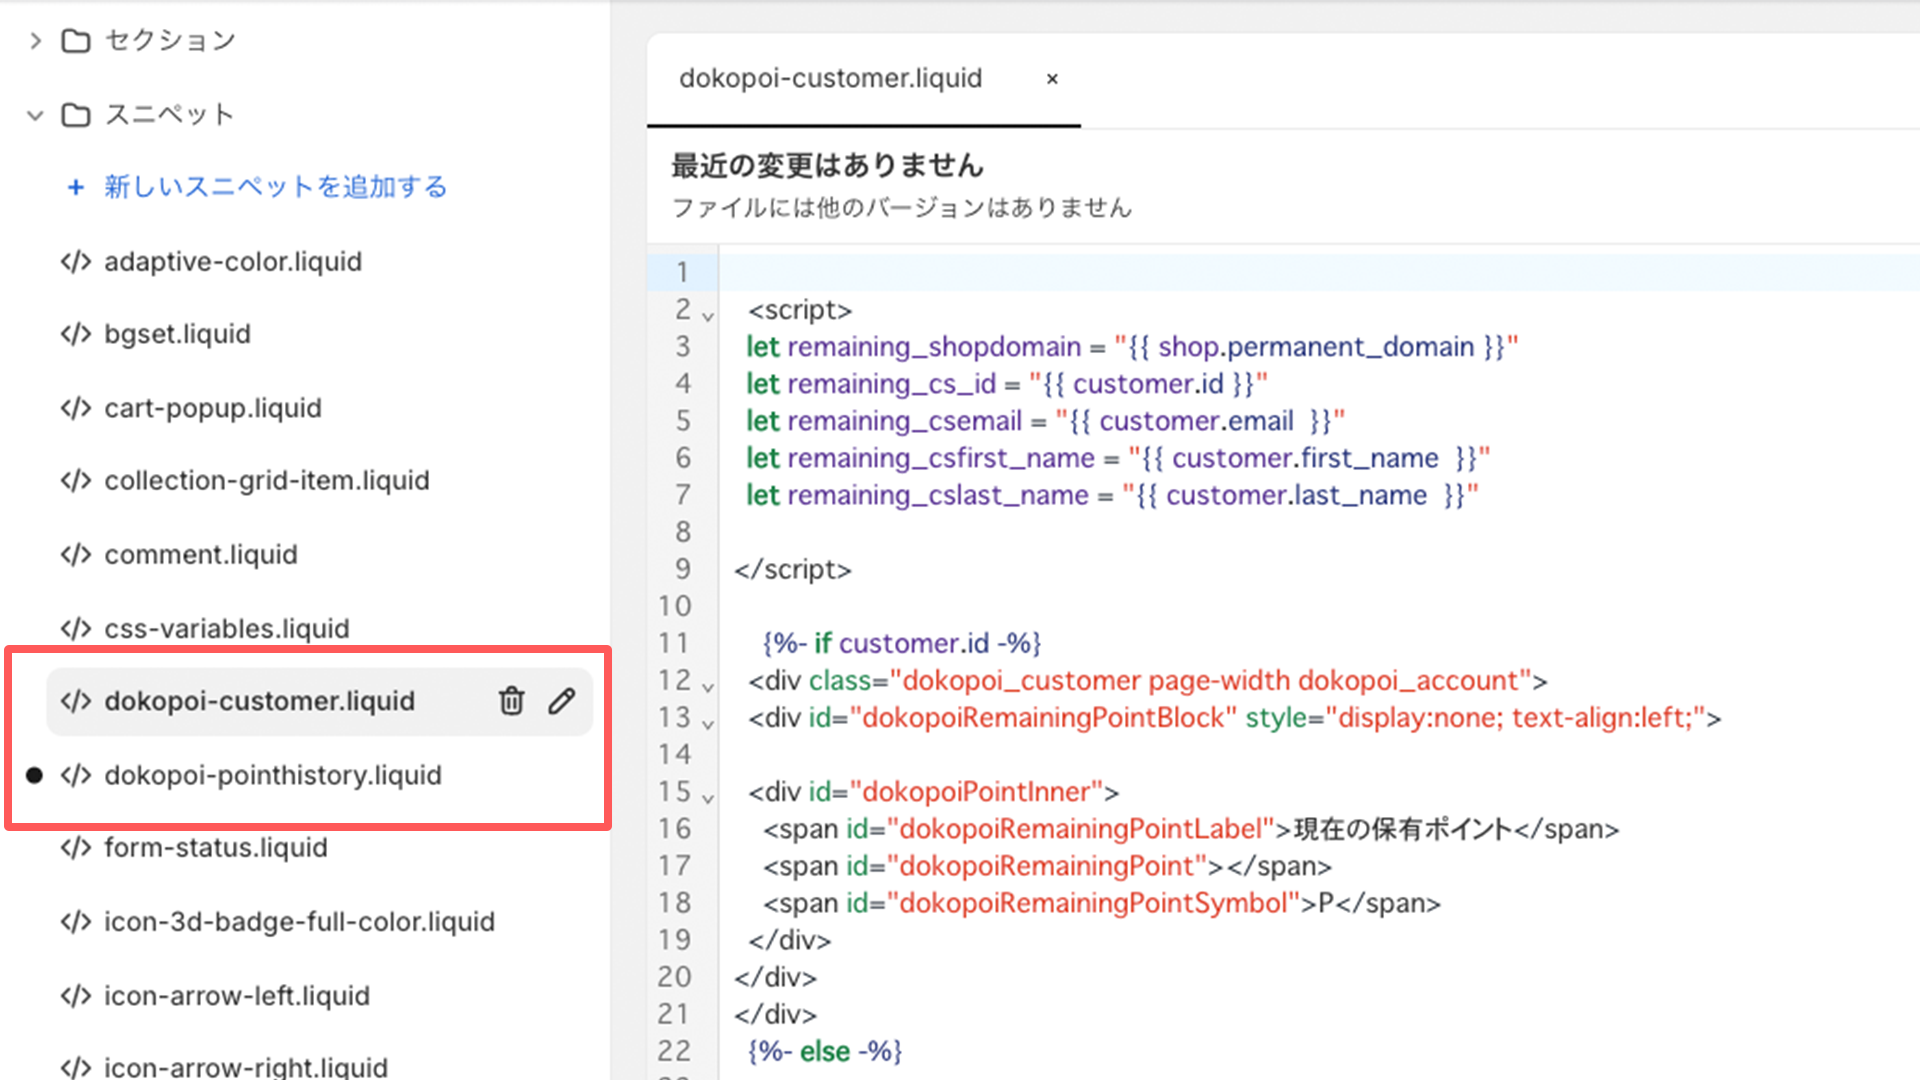Open icon-3d-badge-full-color.liquid snippet
This screenshot has height=1080, width=1920.
pyautogui.click(x=299, y=922)
